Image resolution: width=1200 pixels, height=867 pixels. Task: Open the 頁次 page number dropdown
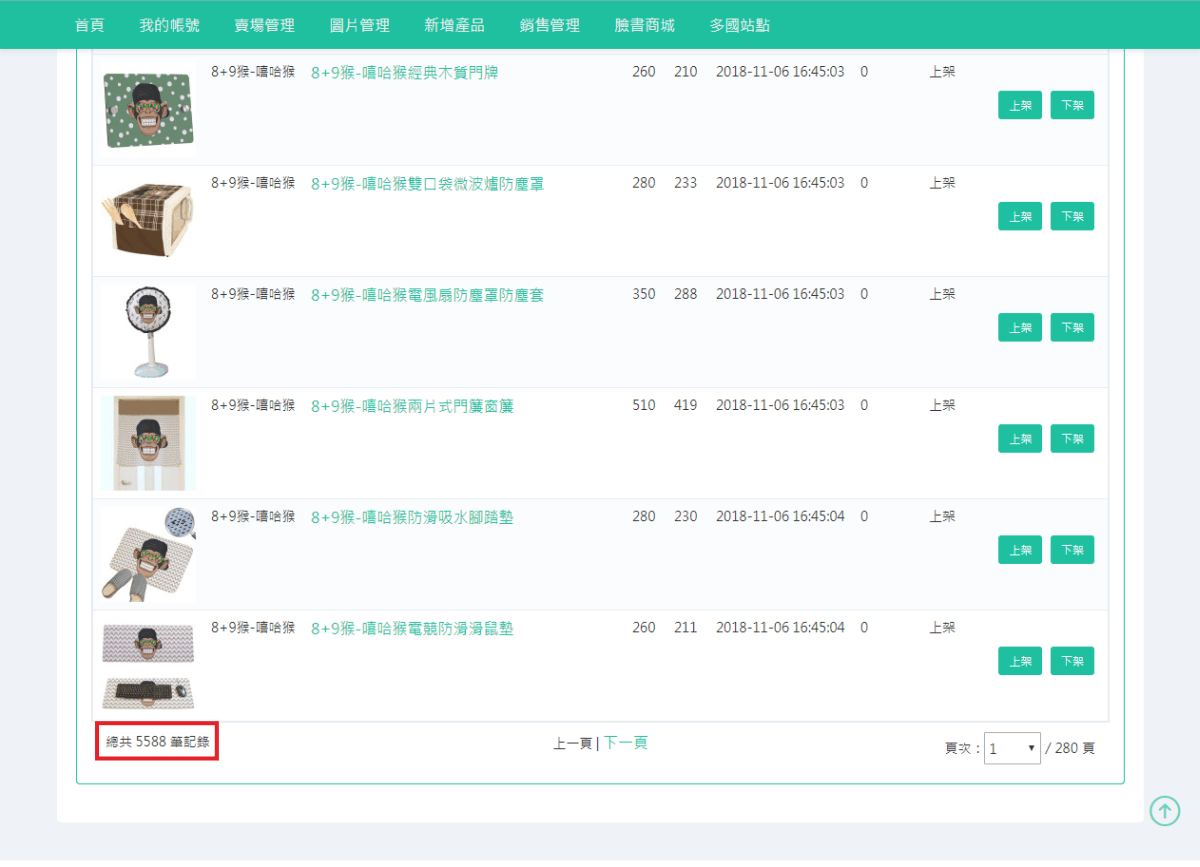click(x=1012, y=748)
